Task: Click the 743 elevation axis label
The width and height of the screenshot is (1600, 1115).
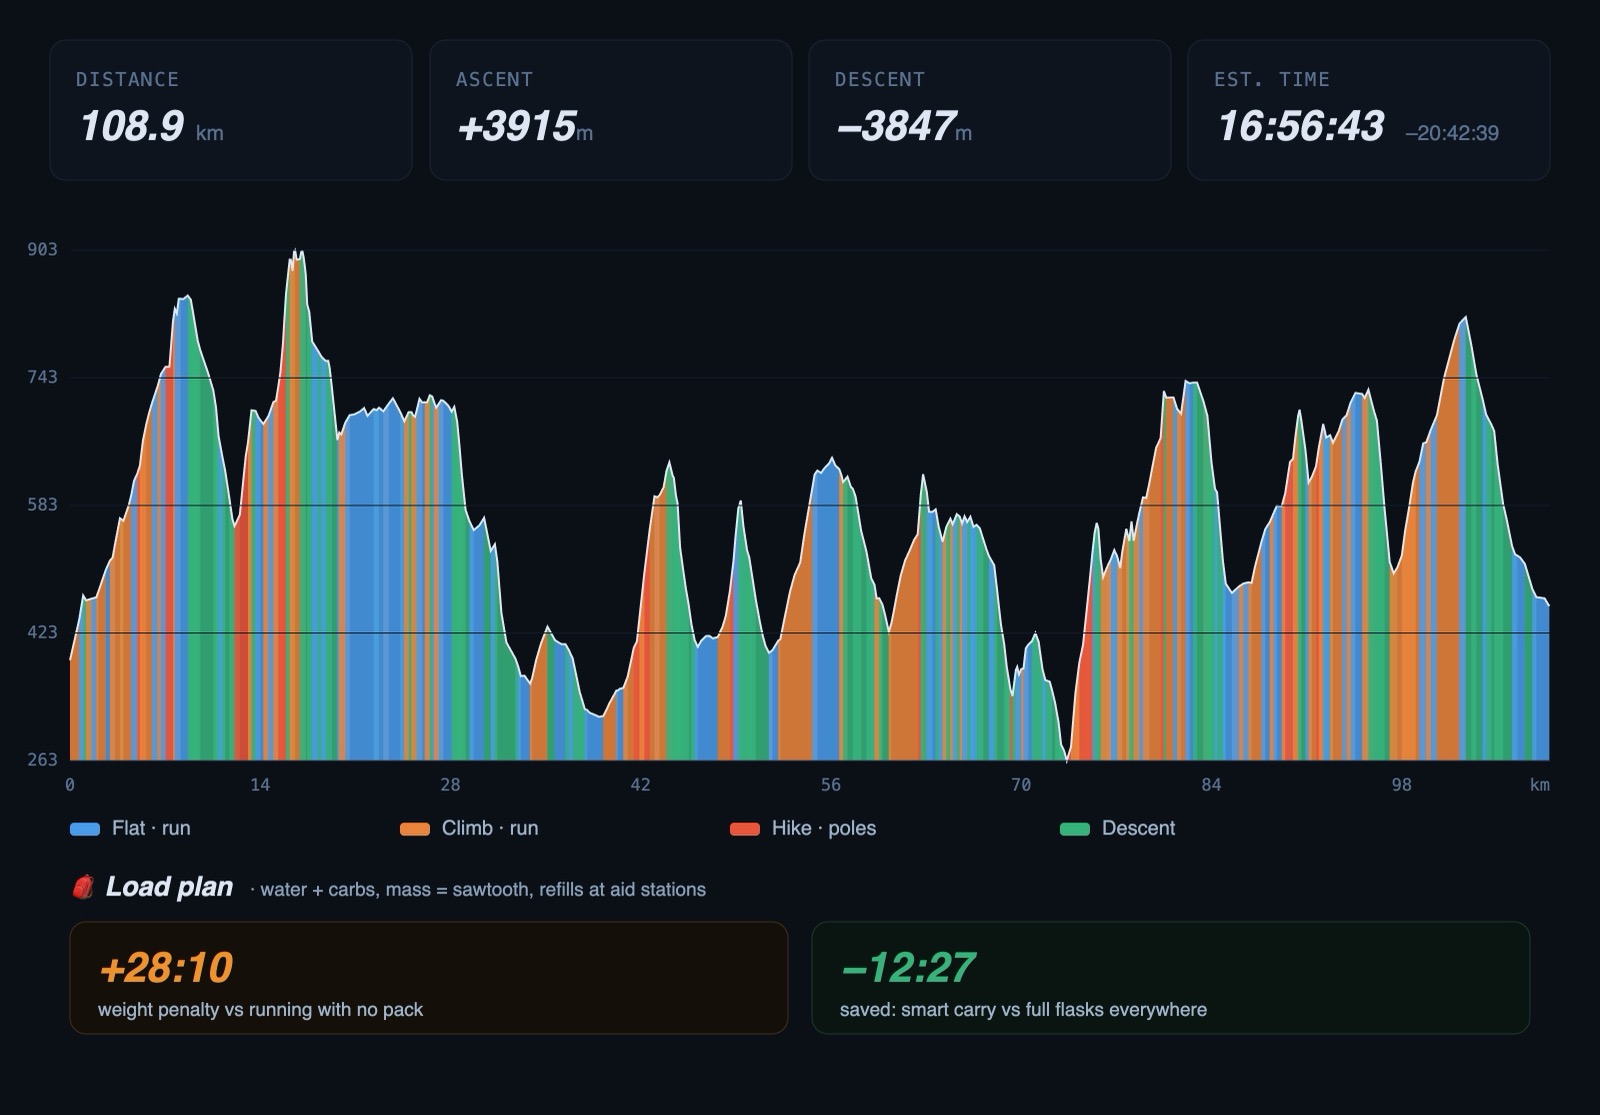Action: click(x=42, y=377)
